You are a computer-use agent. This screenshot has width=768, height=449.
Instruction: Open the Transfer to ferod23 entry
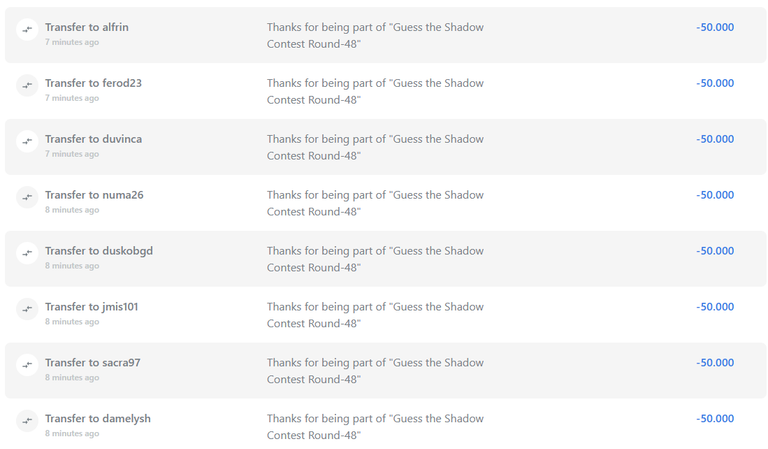[x=93, y=83]
